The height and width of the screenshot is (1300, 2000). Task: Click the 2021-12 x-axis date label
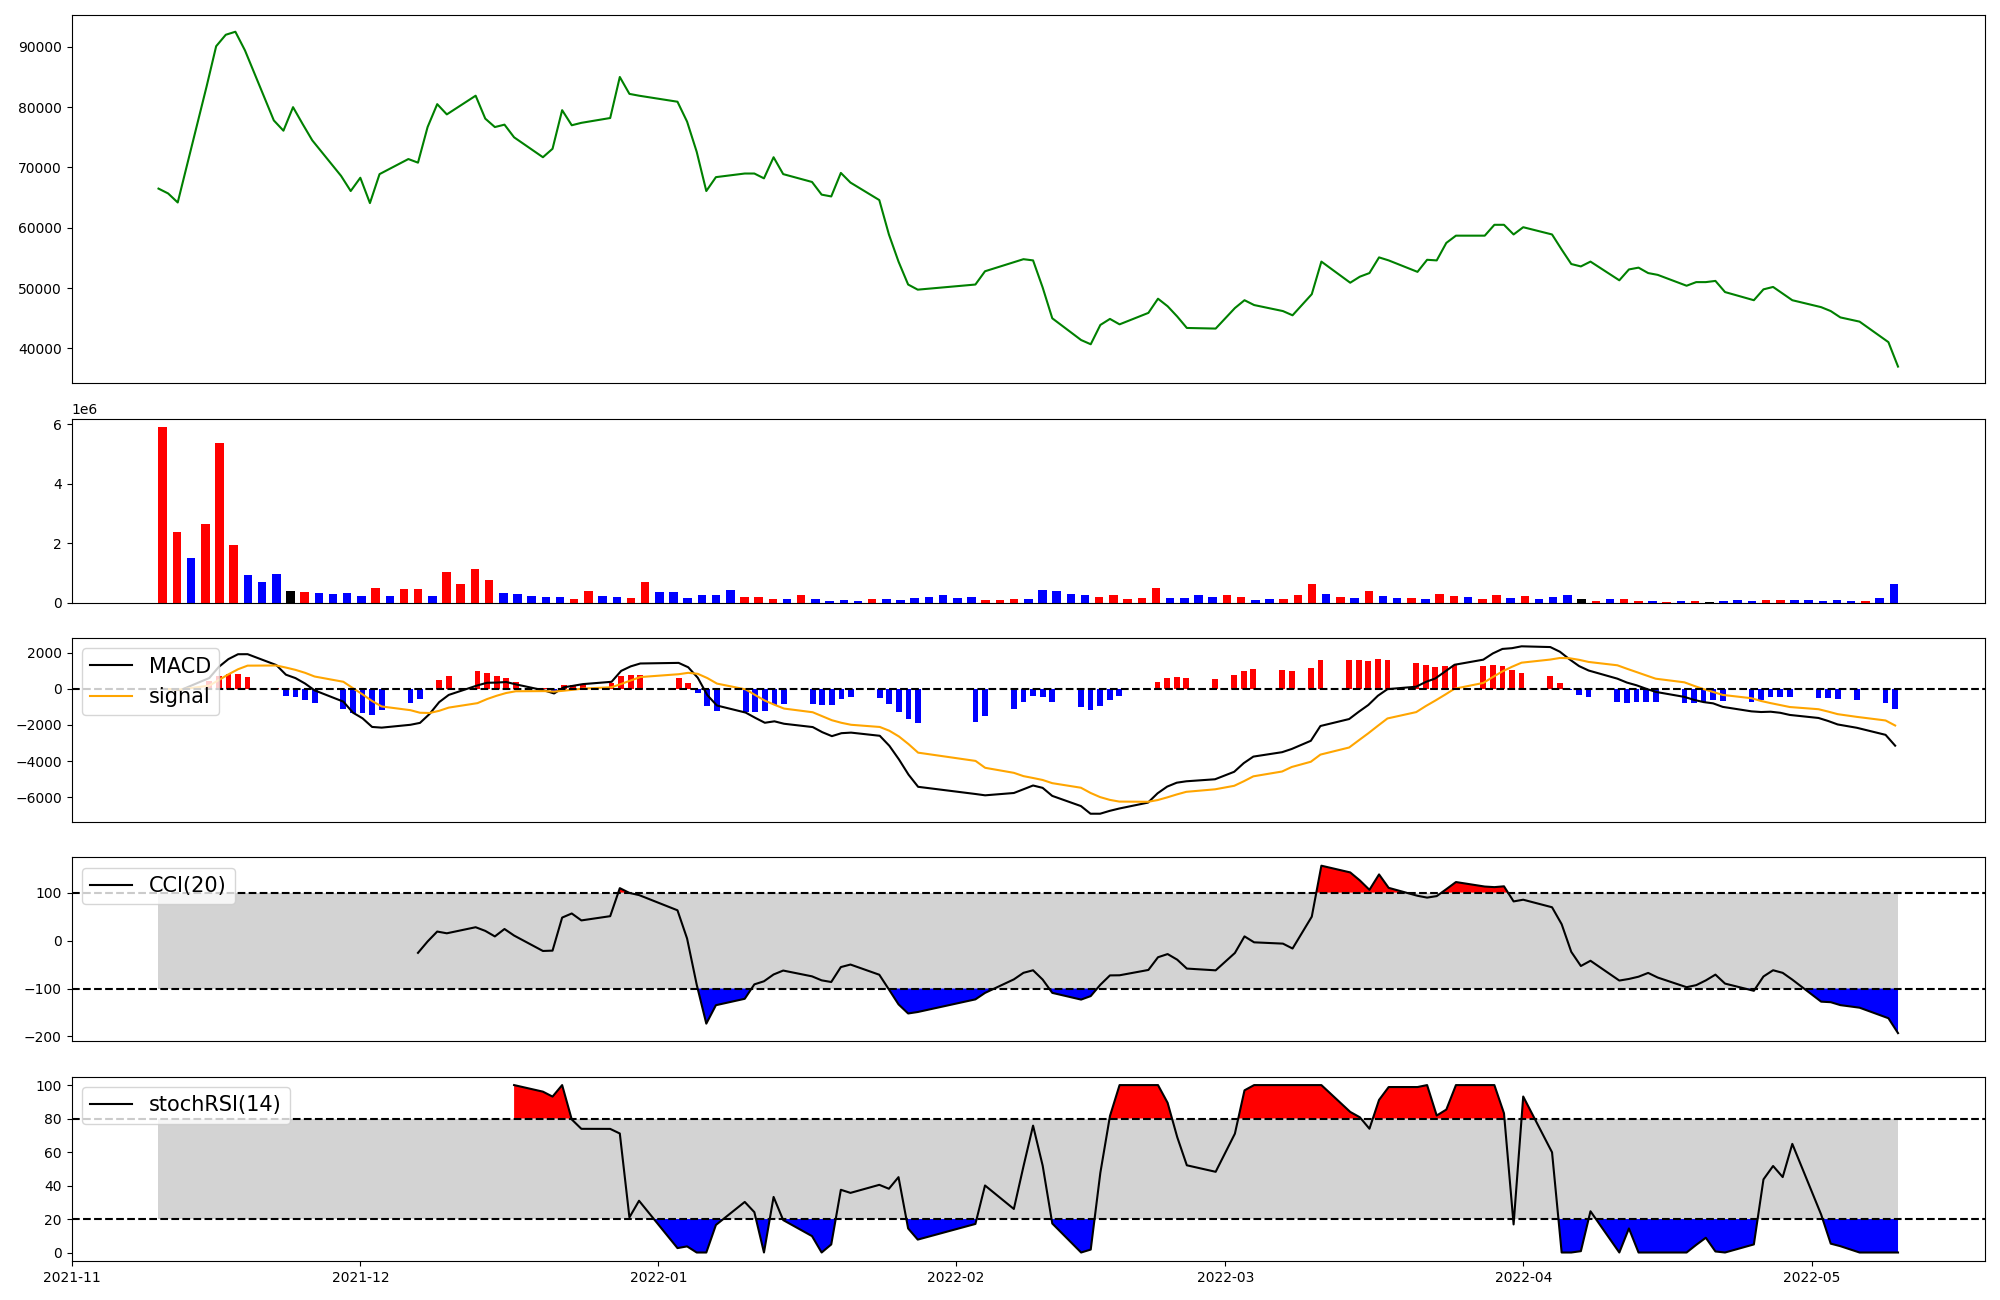pyautogui.click(x=360, y=1277)
